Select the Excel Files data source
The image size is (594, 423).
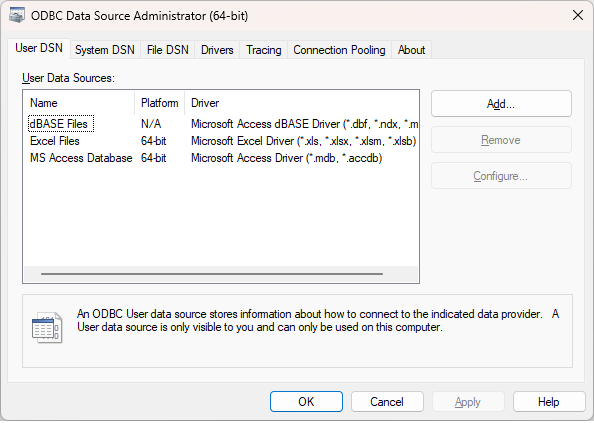click(x=55, y=141)
